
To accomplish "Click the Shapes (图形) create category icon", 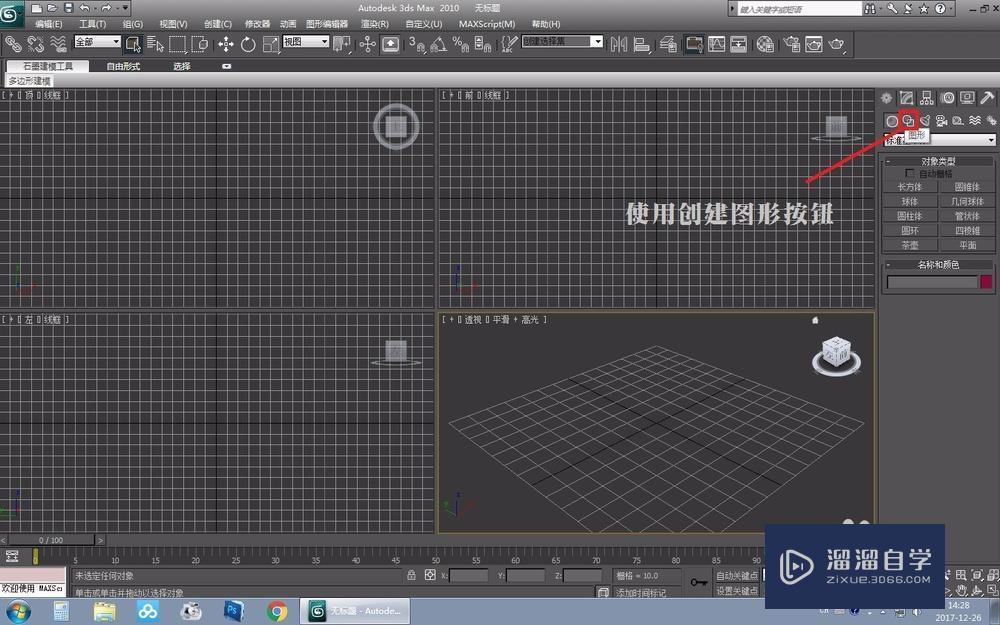I will tap(908, 121).
